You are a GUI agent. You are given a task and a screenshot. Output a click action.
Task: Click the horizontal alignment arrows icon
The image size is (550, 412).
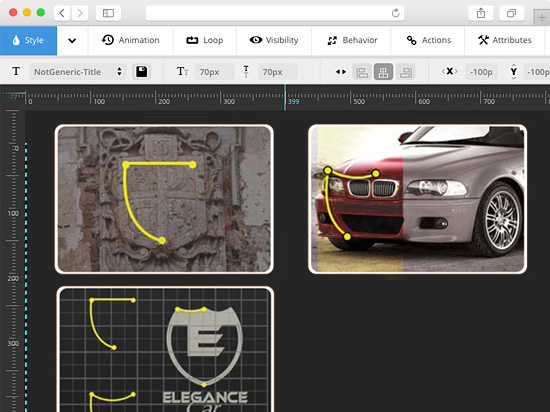pyautogui.click(x=341, y=72)
